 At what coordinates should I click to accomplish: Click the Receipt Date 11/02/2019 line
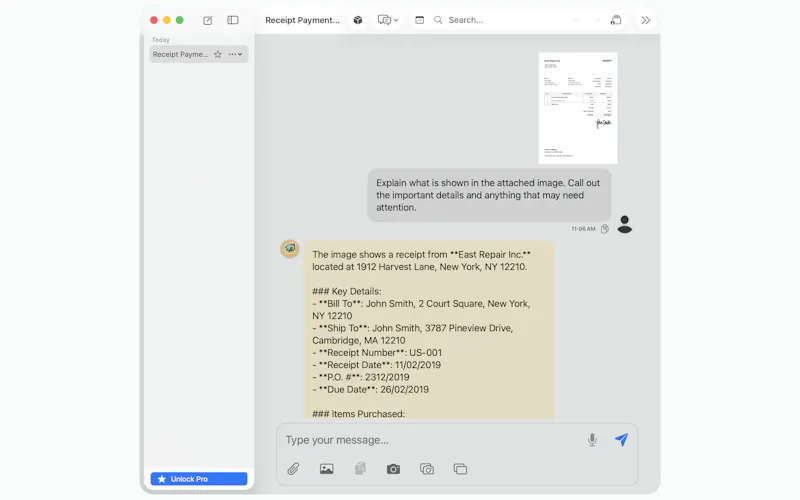pyautogui.click(x=377, y=365)
